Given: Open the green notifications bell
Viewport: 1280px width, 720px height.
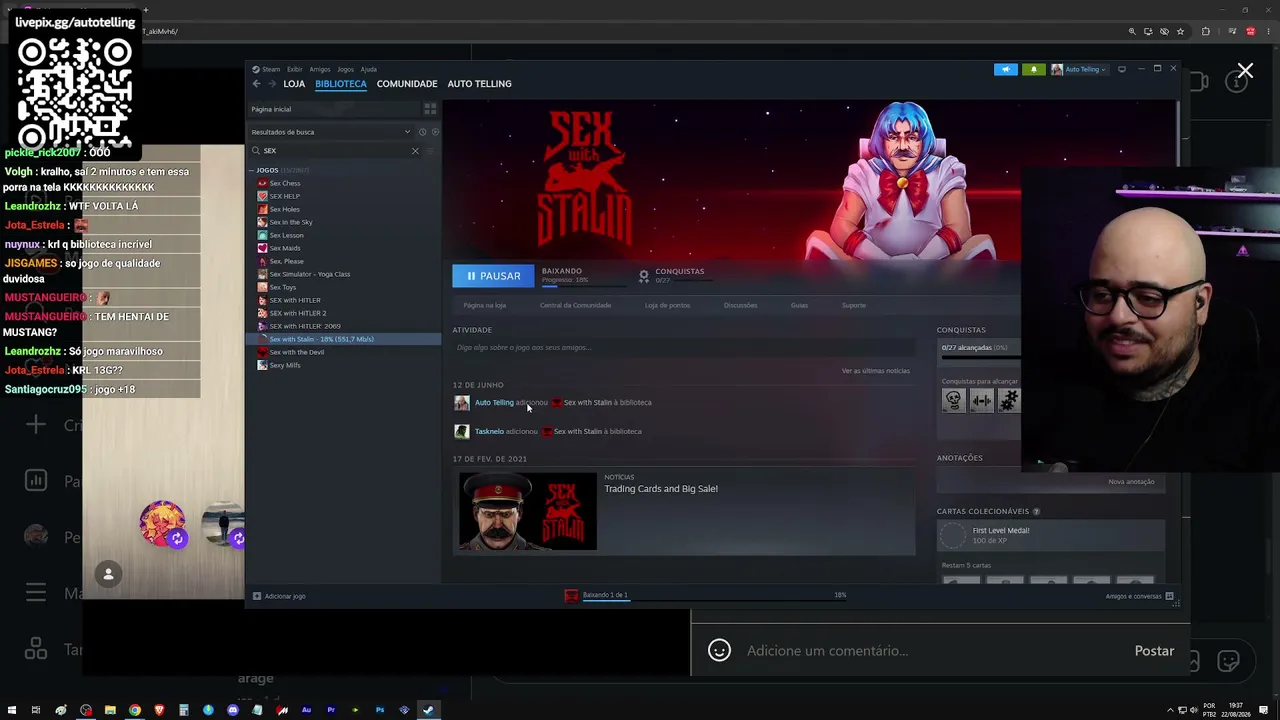Looking at the screenshot, I should click(1033, 69).
